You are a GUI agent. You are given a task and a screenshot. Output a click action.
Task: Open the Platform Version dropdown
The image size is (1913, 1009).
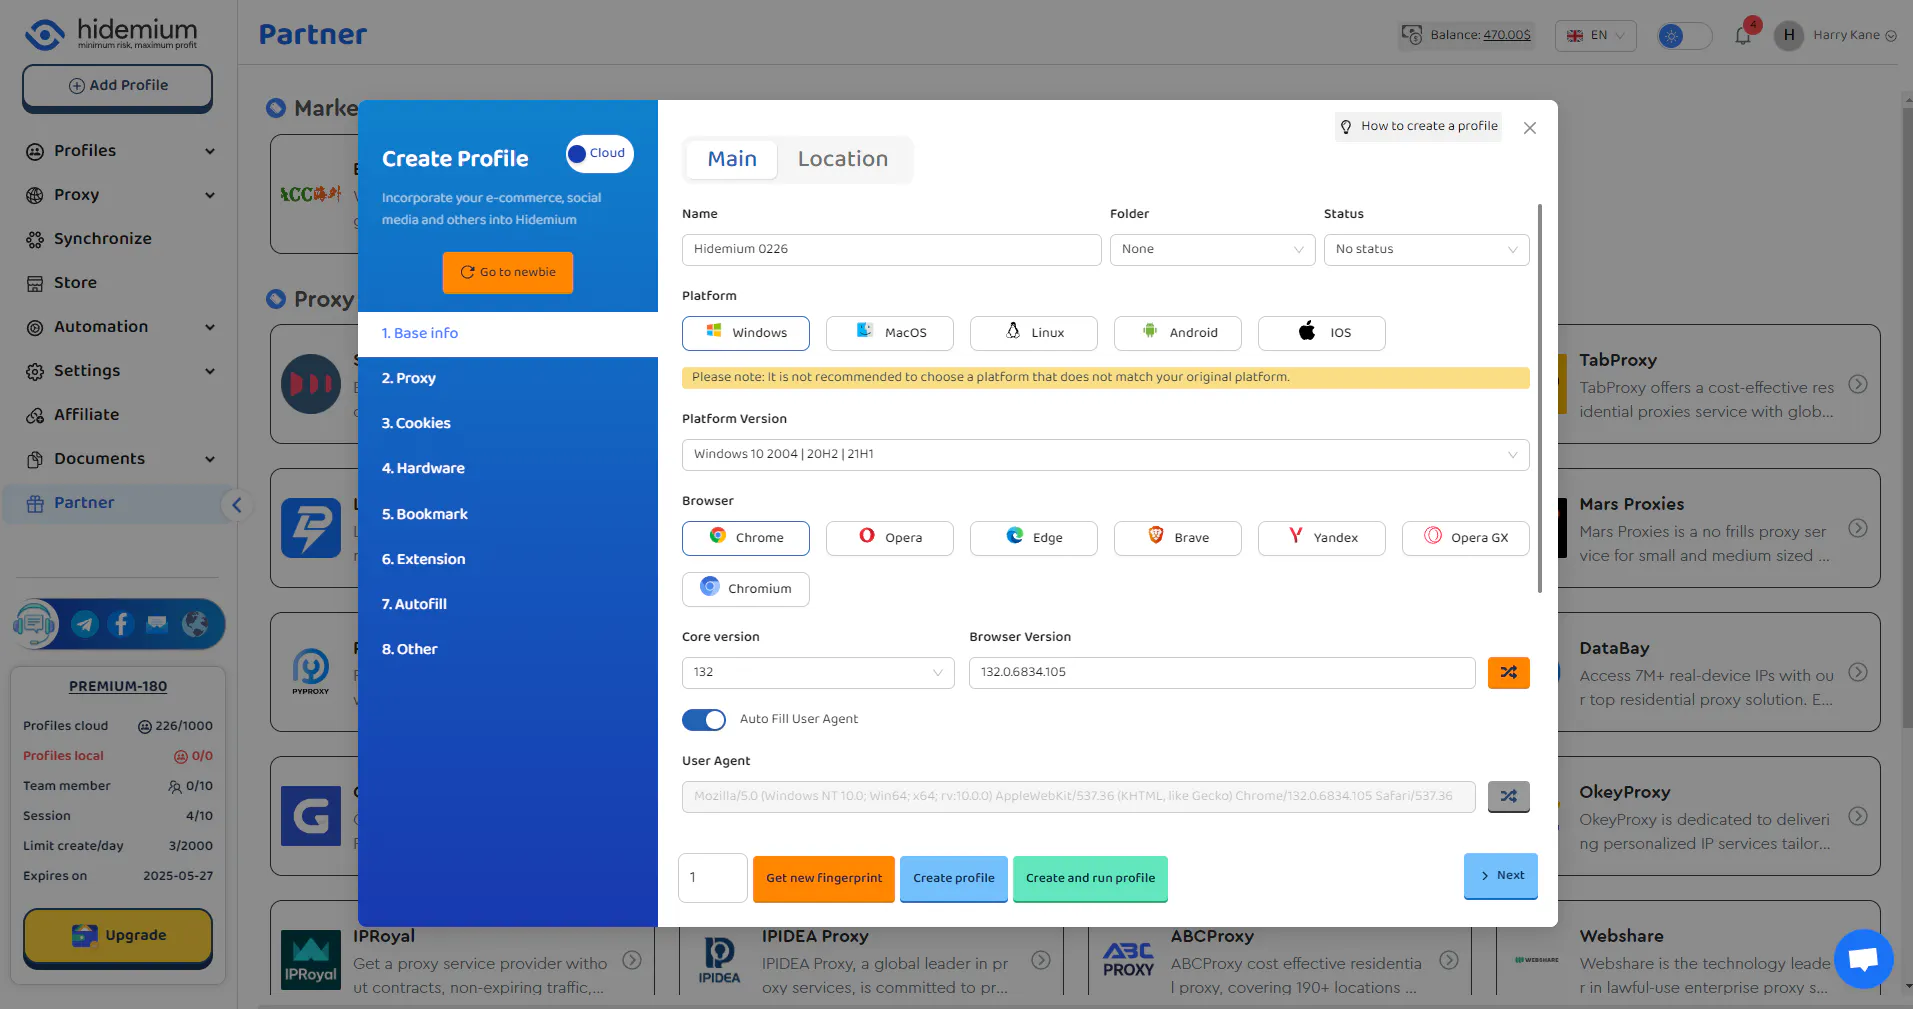coord(1106,455)
